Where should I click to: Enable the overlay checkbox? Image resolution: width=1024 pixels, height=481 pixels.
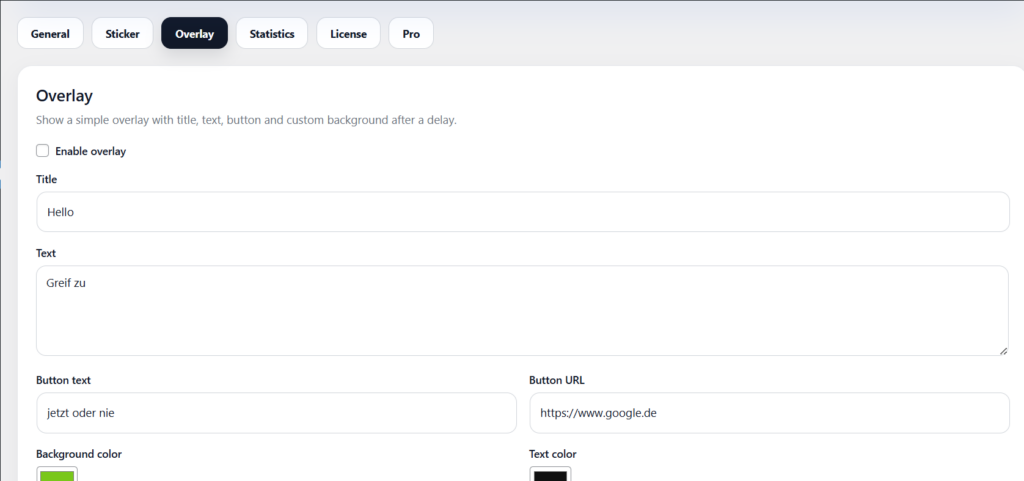(x=43, y=151)
